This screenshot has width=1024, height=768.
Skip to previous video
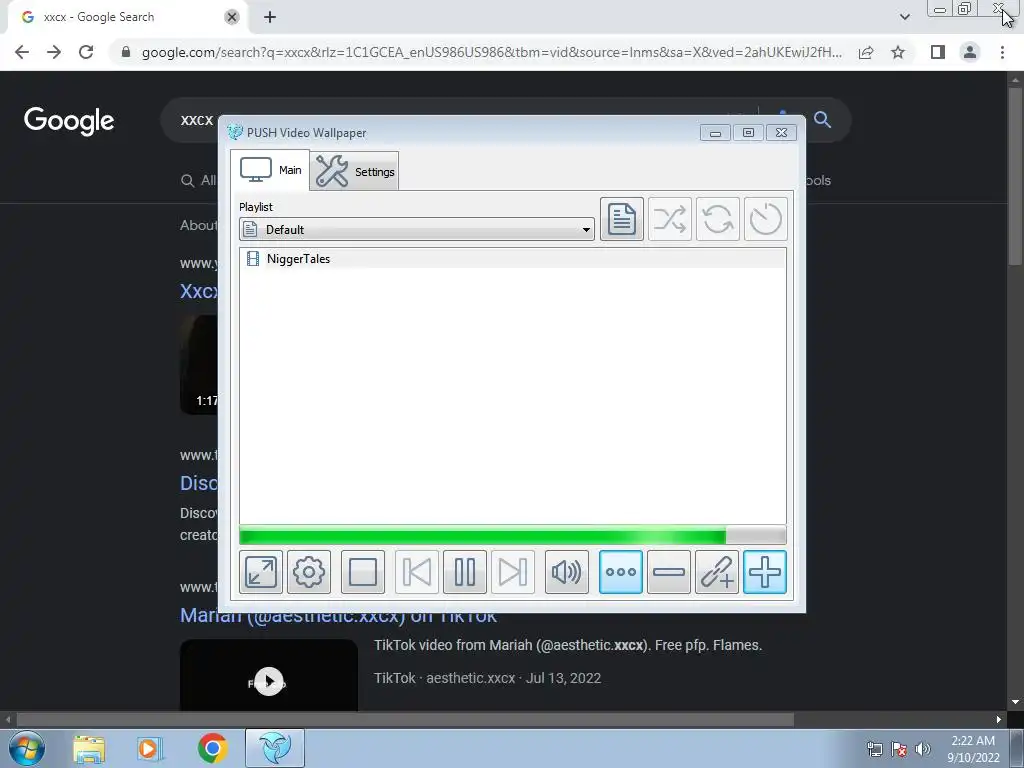pyautogui.click(x=417, y=572)
